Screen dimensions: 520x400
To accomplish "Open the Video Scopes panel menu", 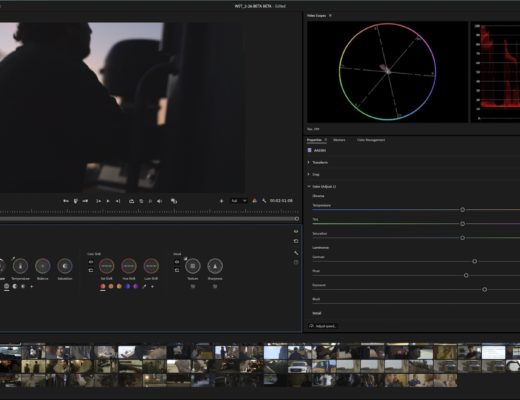I will point(330,15).
